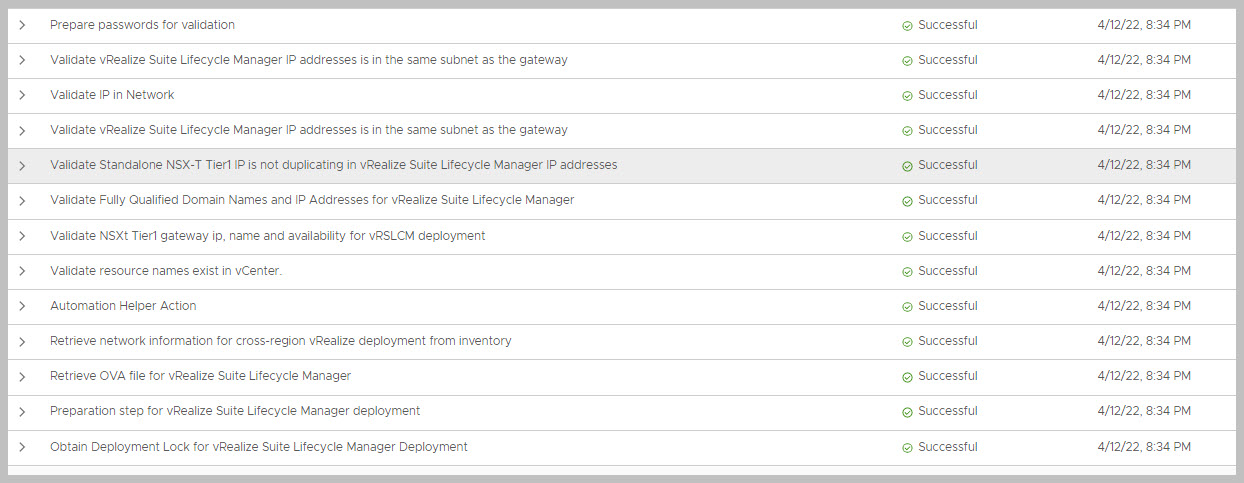Click success icon for Obtain Deployment Lock
The width and height of the screenshot is (1244, 483).
(907, 447)
